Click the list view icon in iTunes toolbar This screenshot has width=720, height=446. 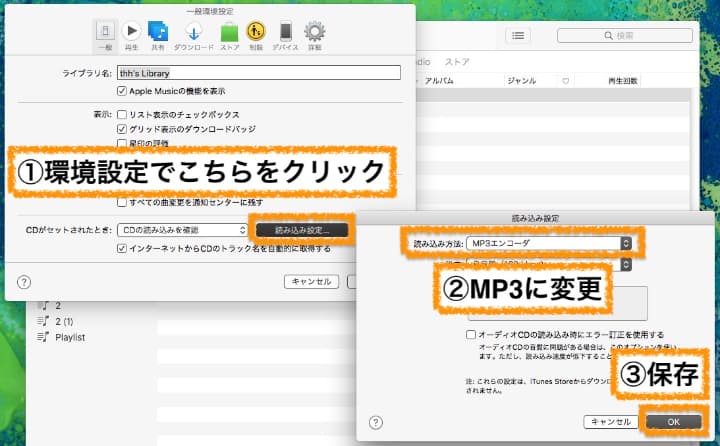pos(517,36)
